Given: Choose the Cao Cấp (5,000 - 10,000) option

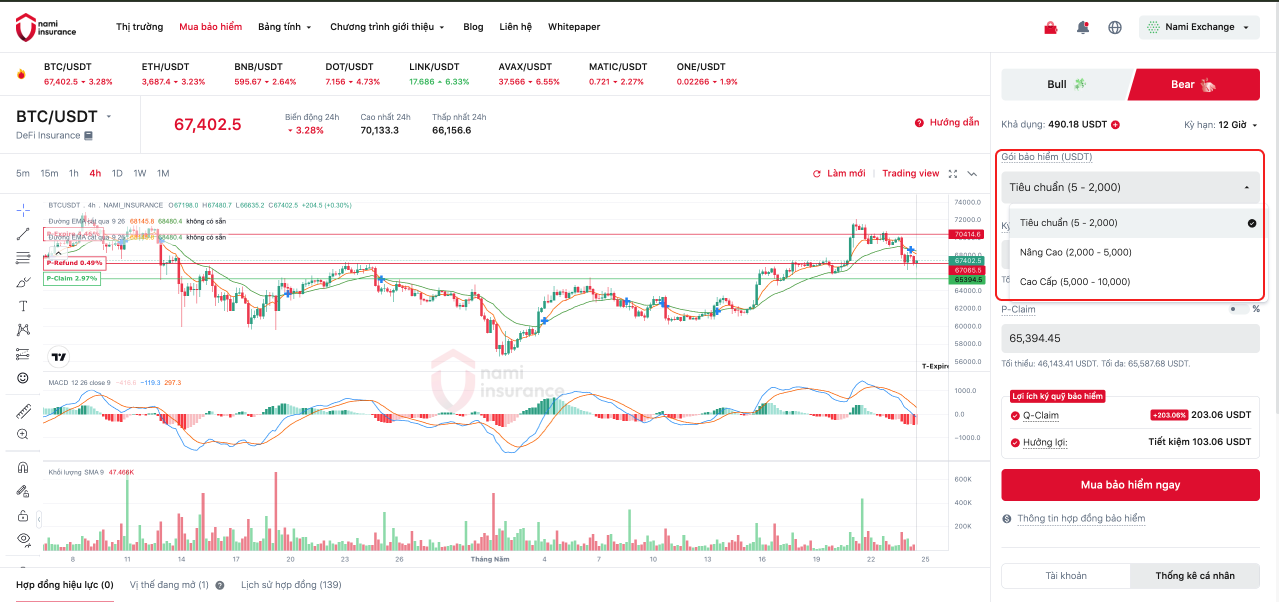Looking at the screenshot, I should pyautogui.click(x=1136, y=282).
